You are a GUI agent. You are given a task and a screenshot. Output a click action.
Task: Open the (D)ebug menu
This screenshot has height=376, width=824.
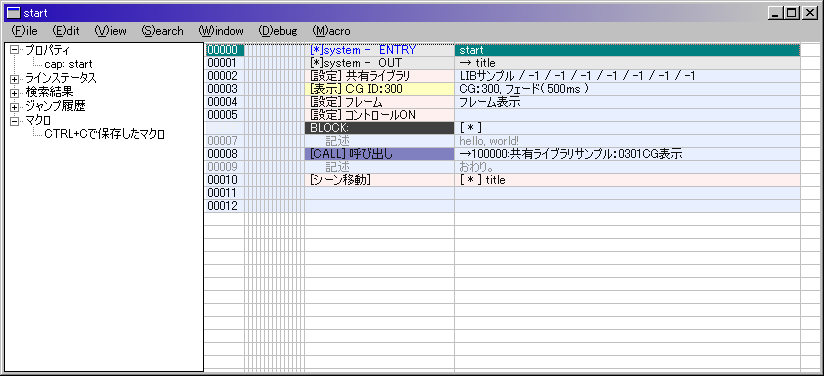click(x=278, y=31)
